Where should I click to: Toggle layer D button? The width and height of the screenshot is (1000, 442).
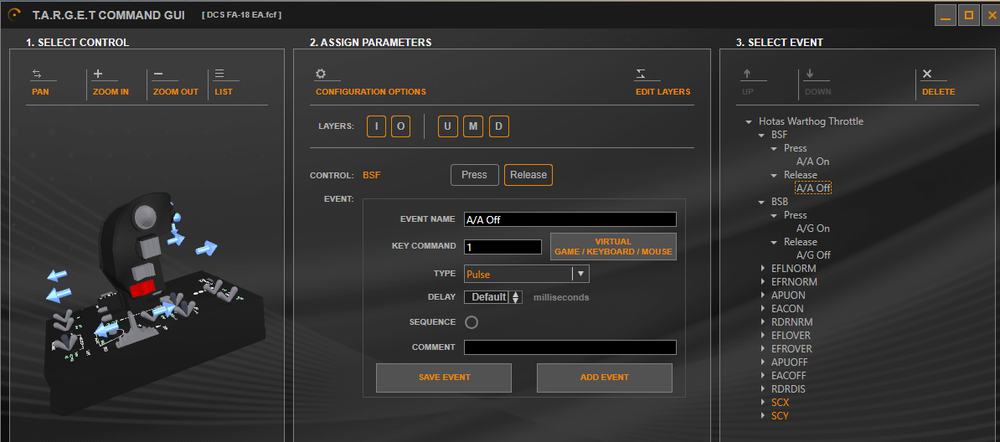coord(499,126)
